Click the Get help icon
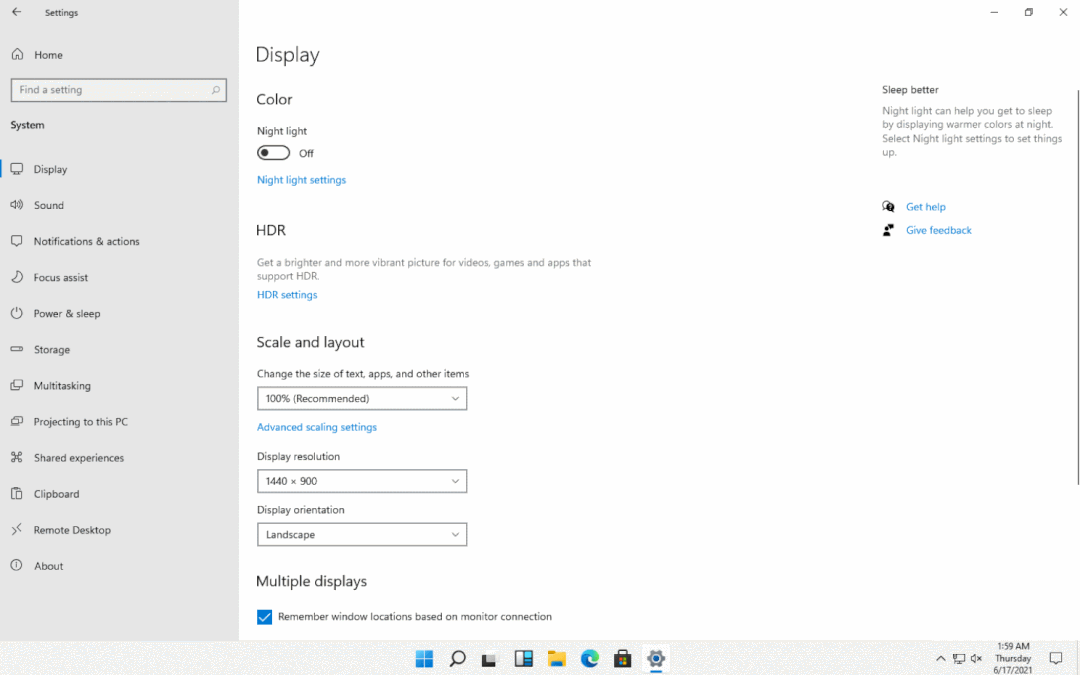 tap(888, 206)
